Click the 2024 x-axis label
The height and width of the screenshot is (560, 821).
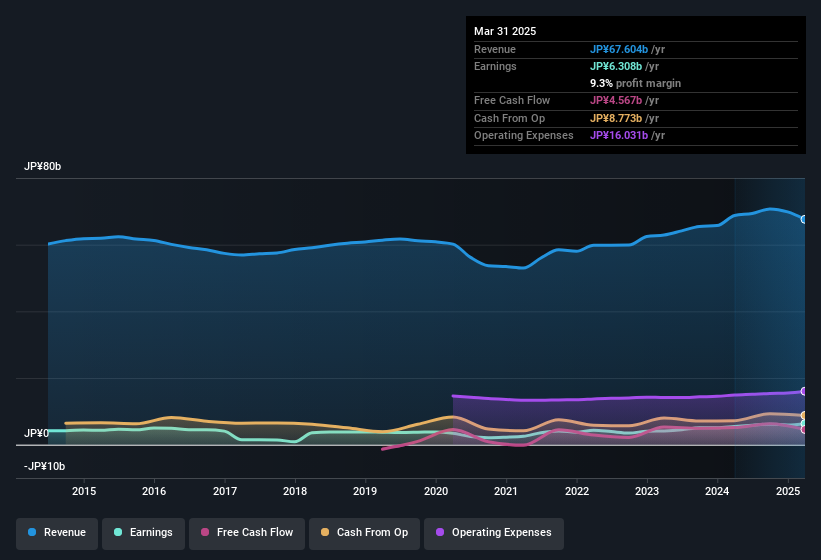pyautogui.click(x=717, y=491)
